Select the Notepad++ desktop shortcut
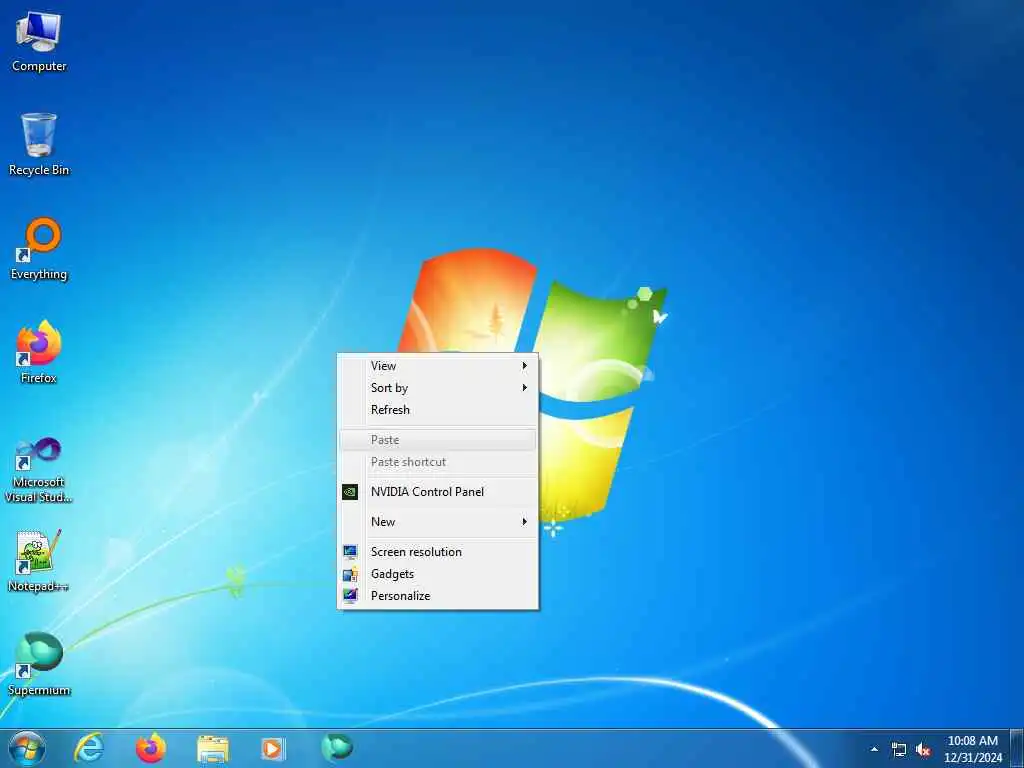The width and height of the screenshot is (1024, 768). click(x=39, y=560)
